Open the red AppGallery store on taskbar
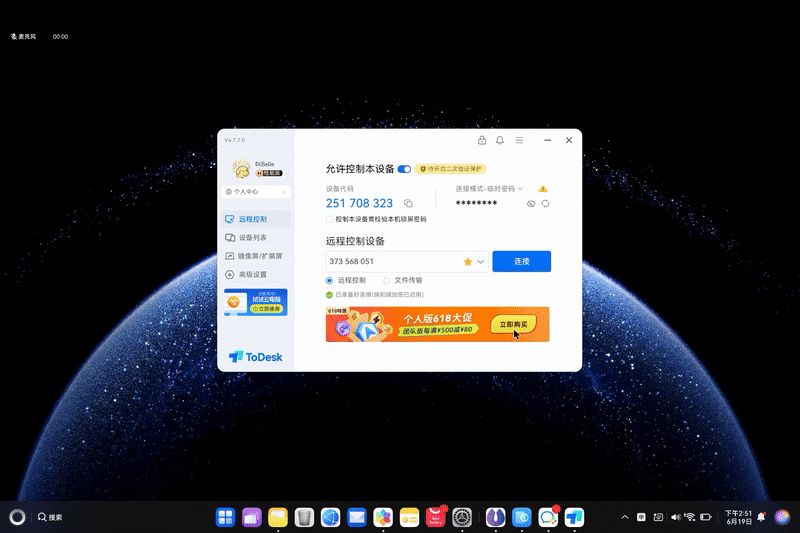 click(x=436, y=517)
